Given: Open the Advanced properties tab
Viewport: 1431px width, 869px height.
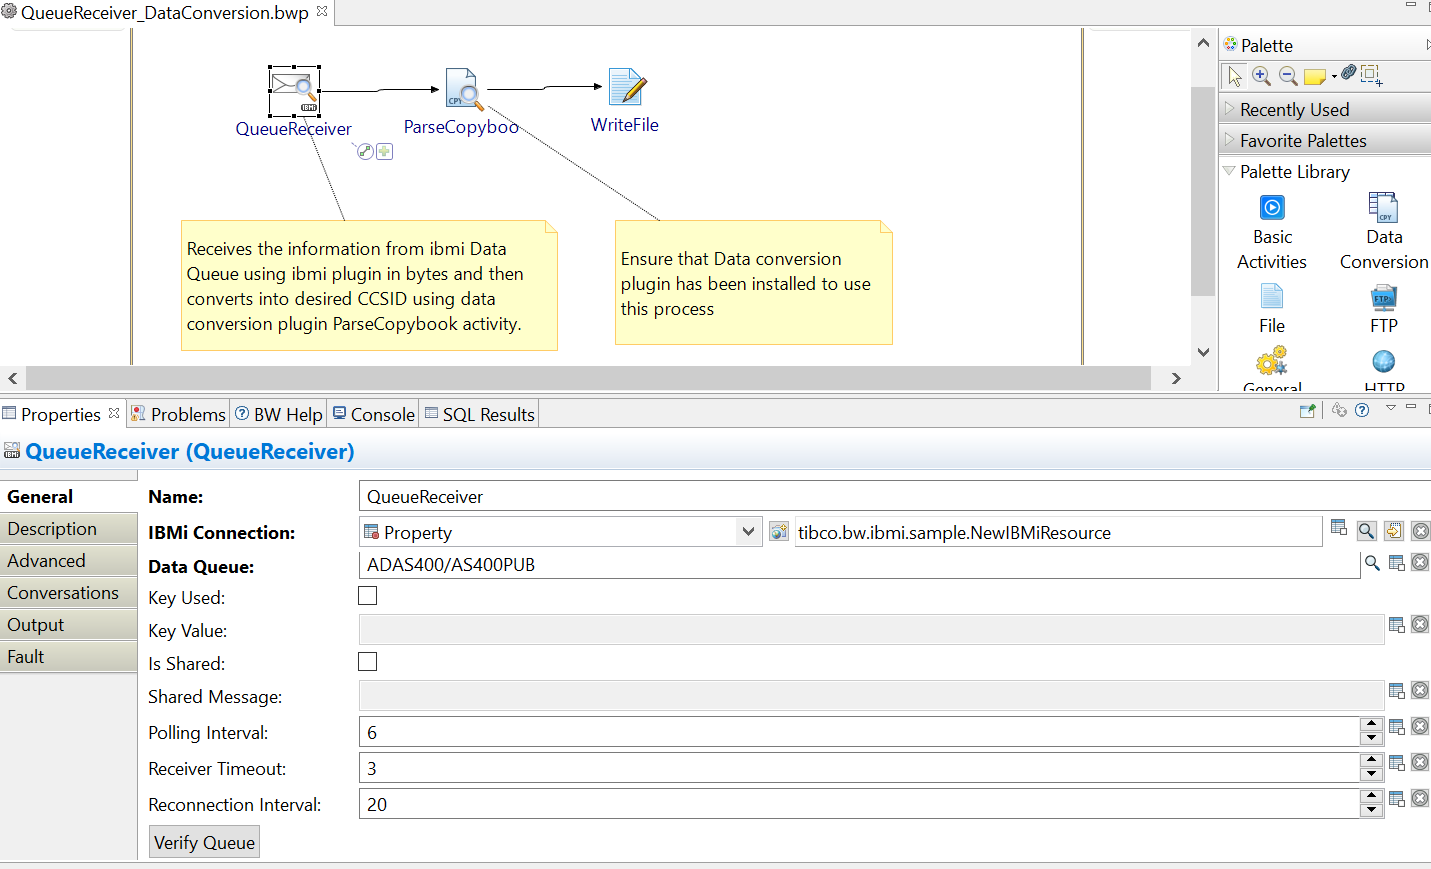Looking at the screenshot, I should tap(68, 561).
